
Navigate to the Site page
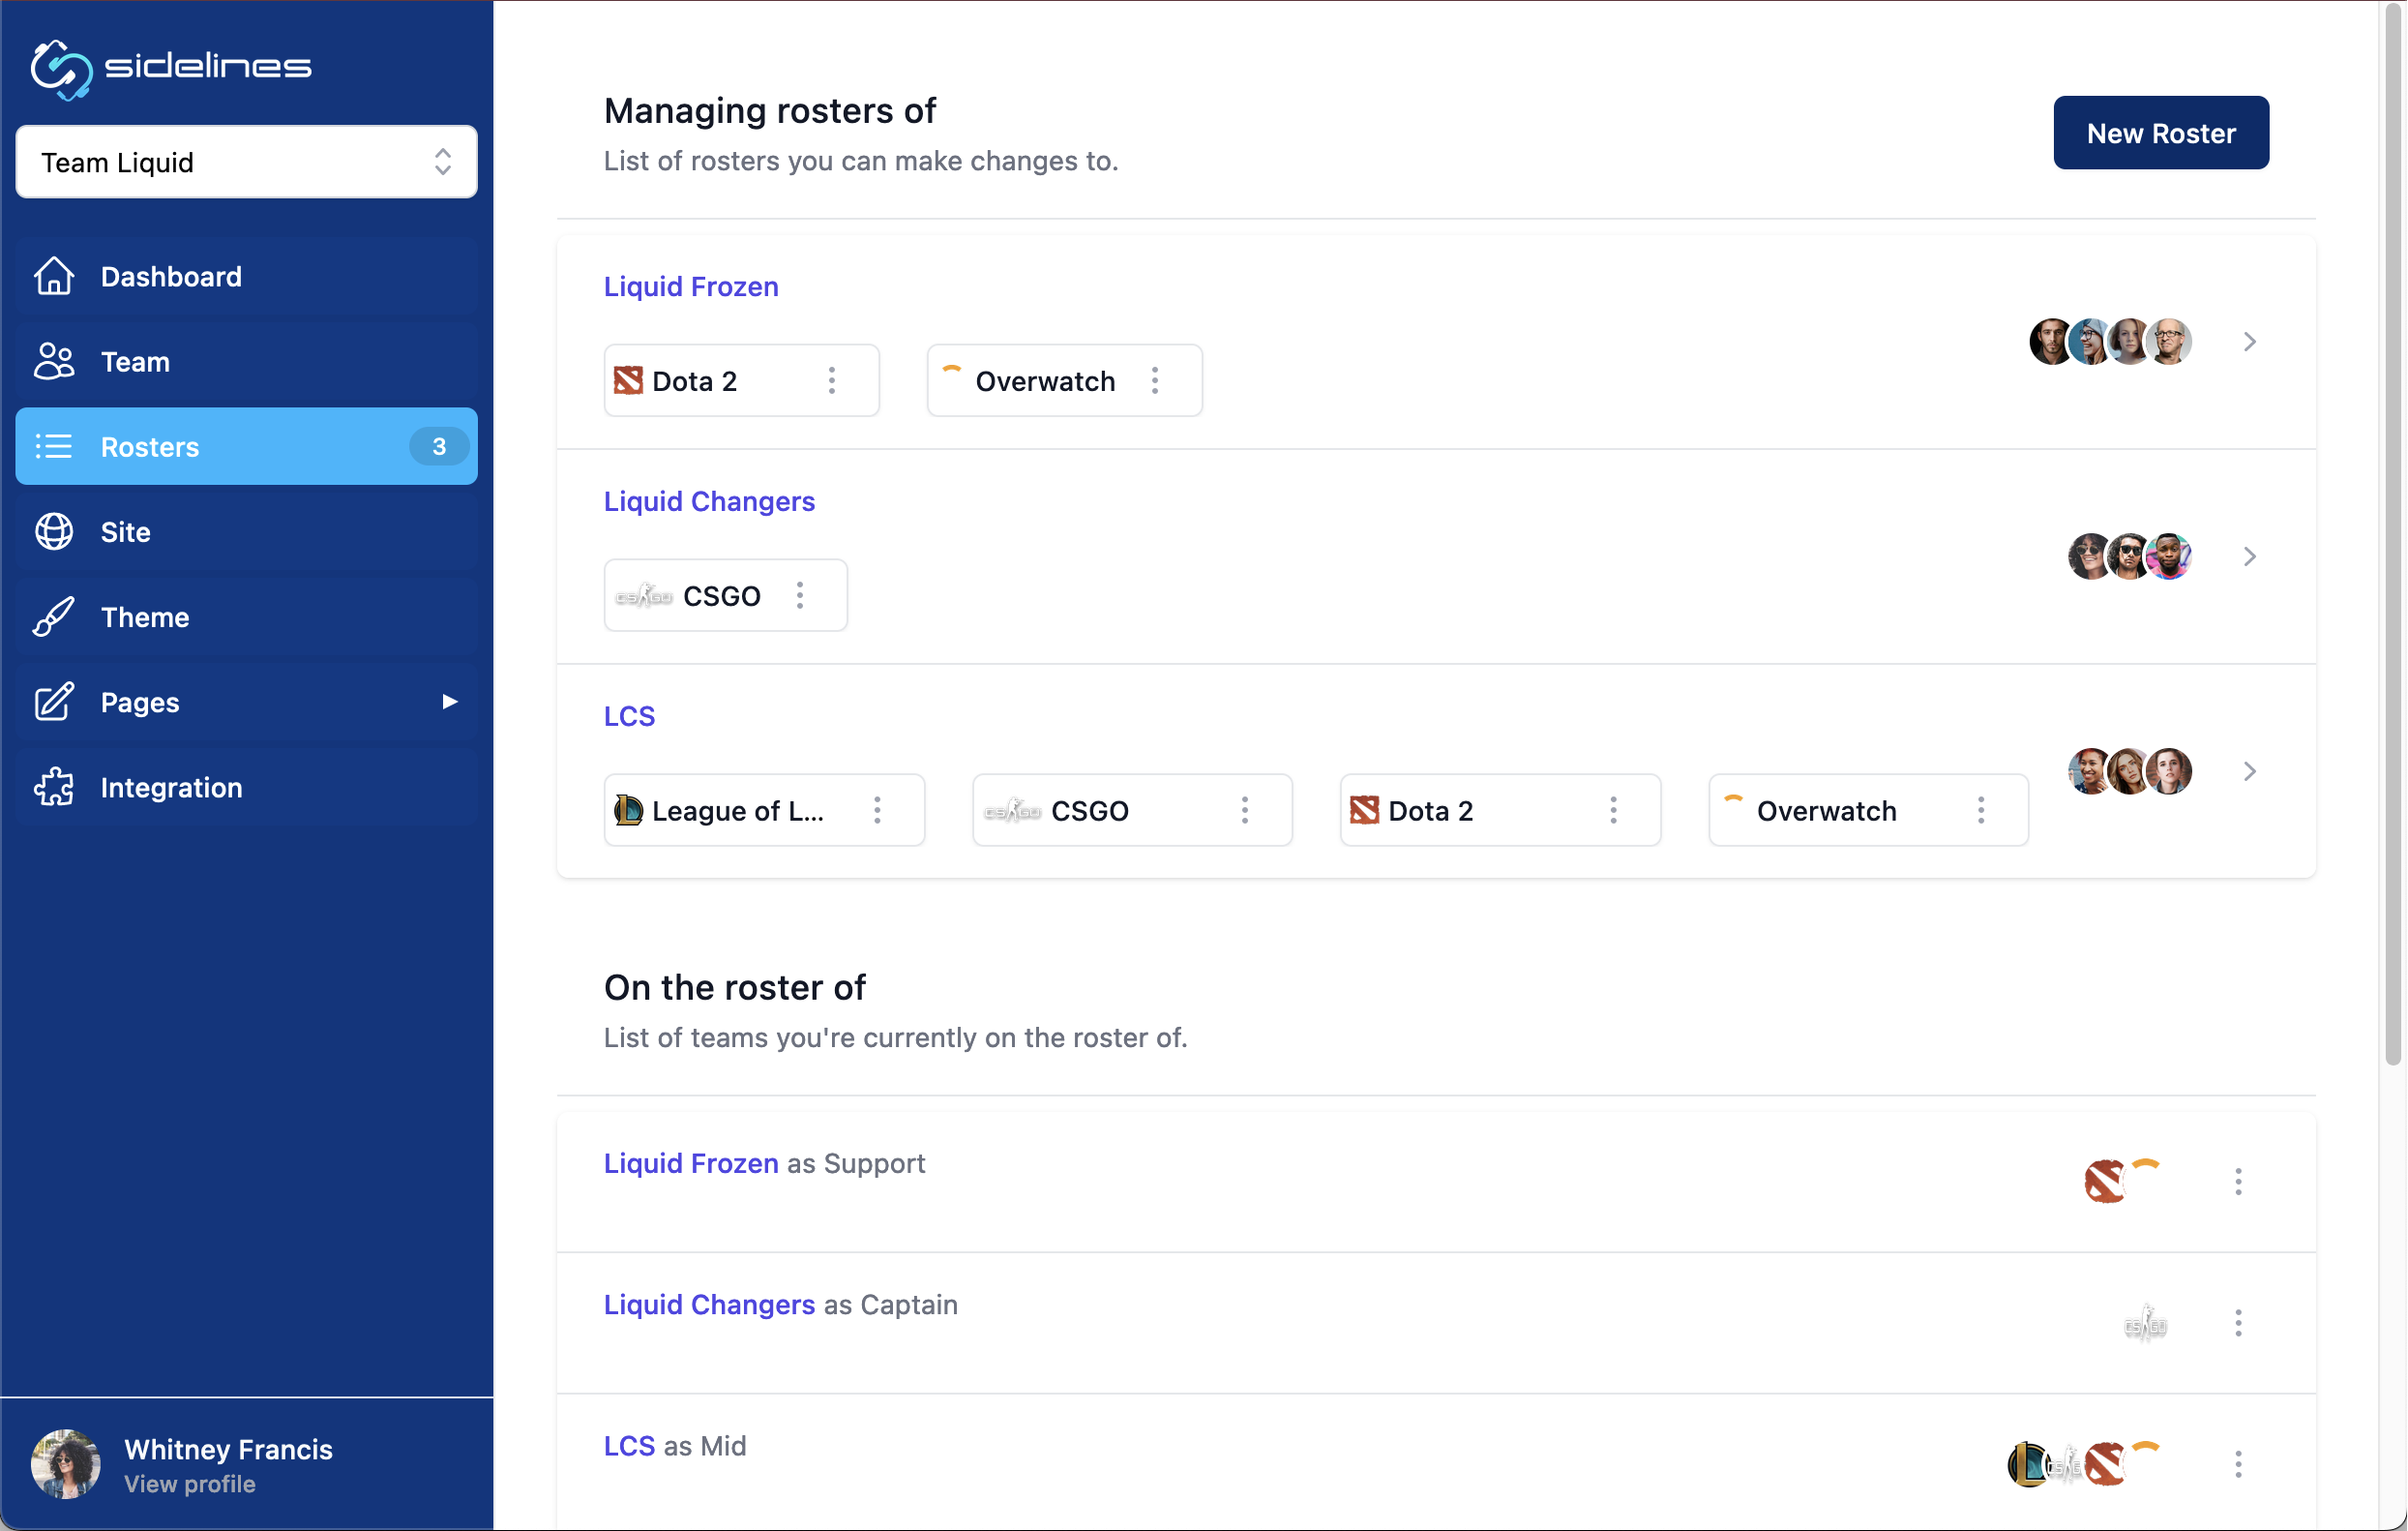tap(246, 532)
